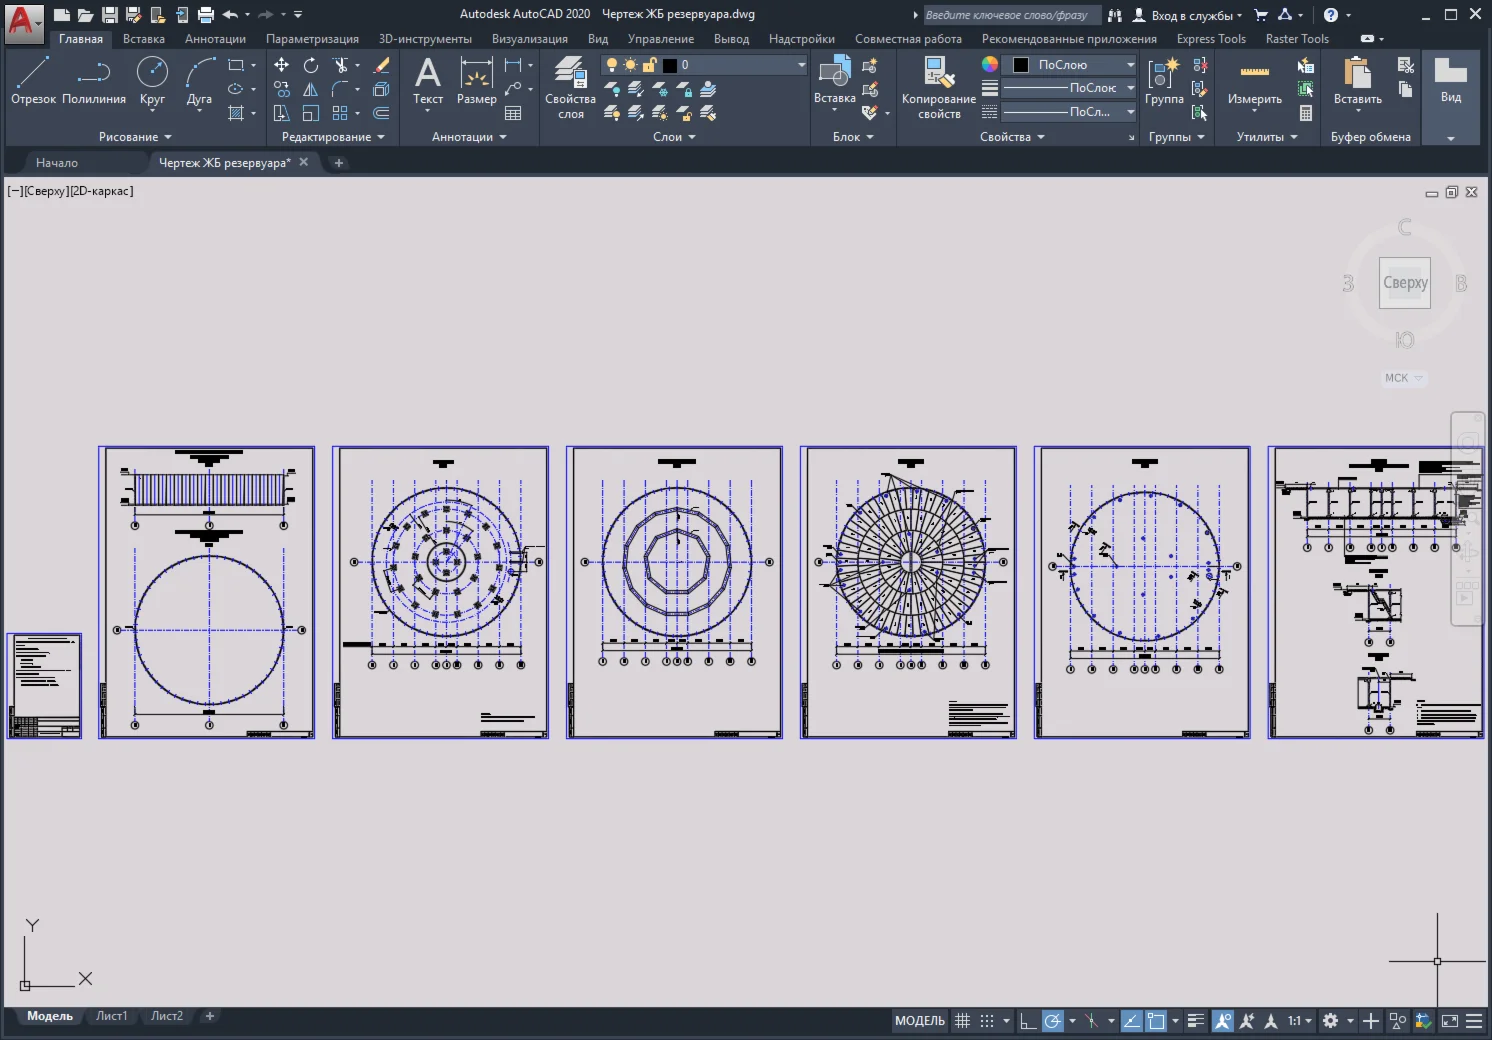Screen dimensions: 1492x1040
Task: Click the Rotate tool icon
Action: click(x=311, y=65)
